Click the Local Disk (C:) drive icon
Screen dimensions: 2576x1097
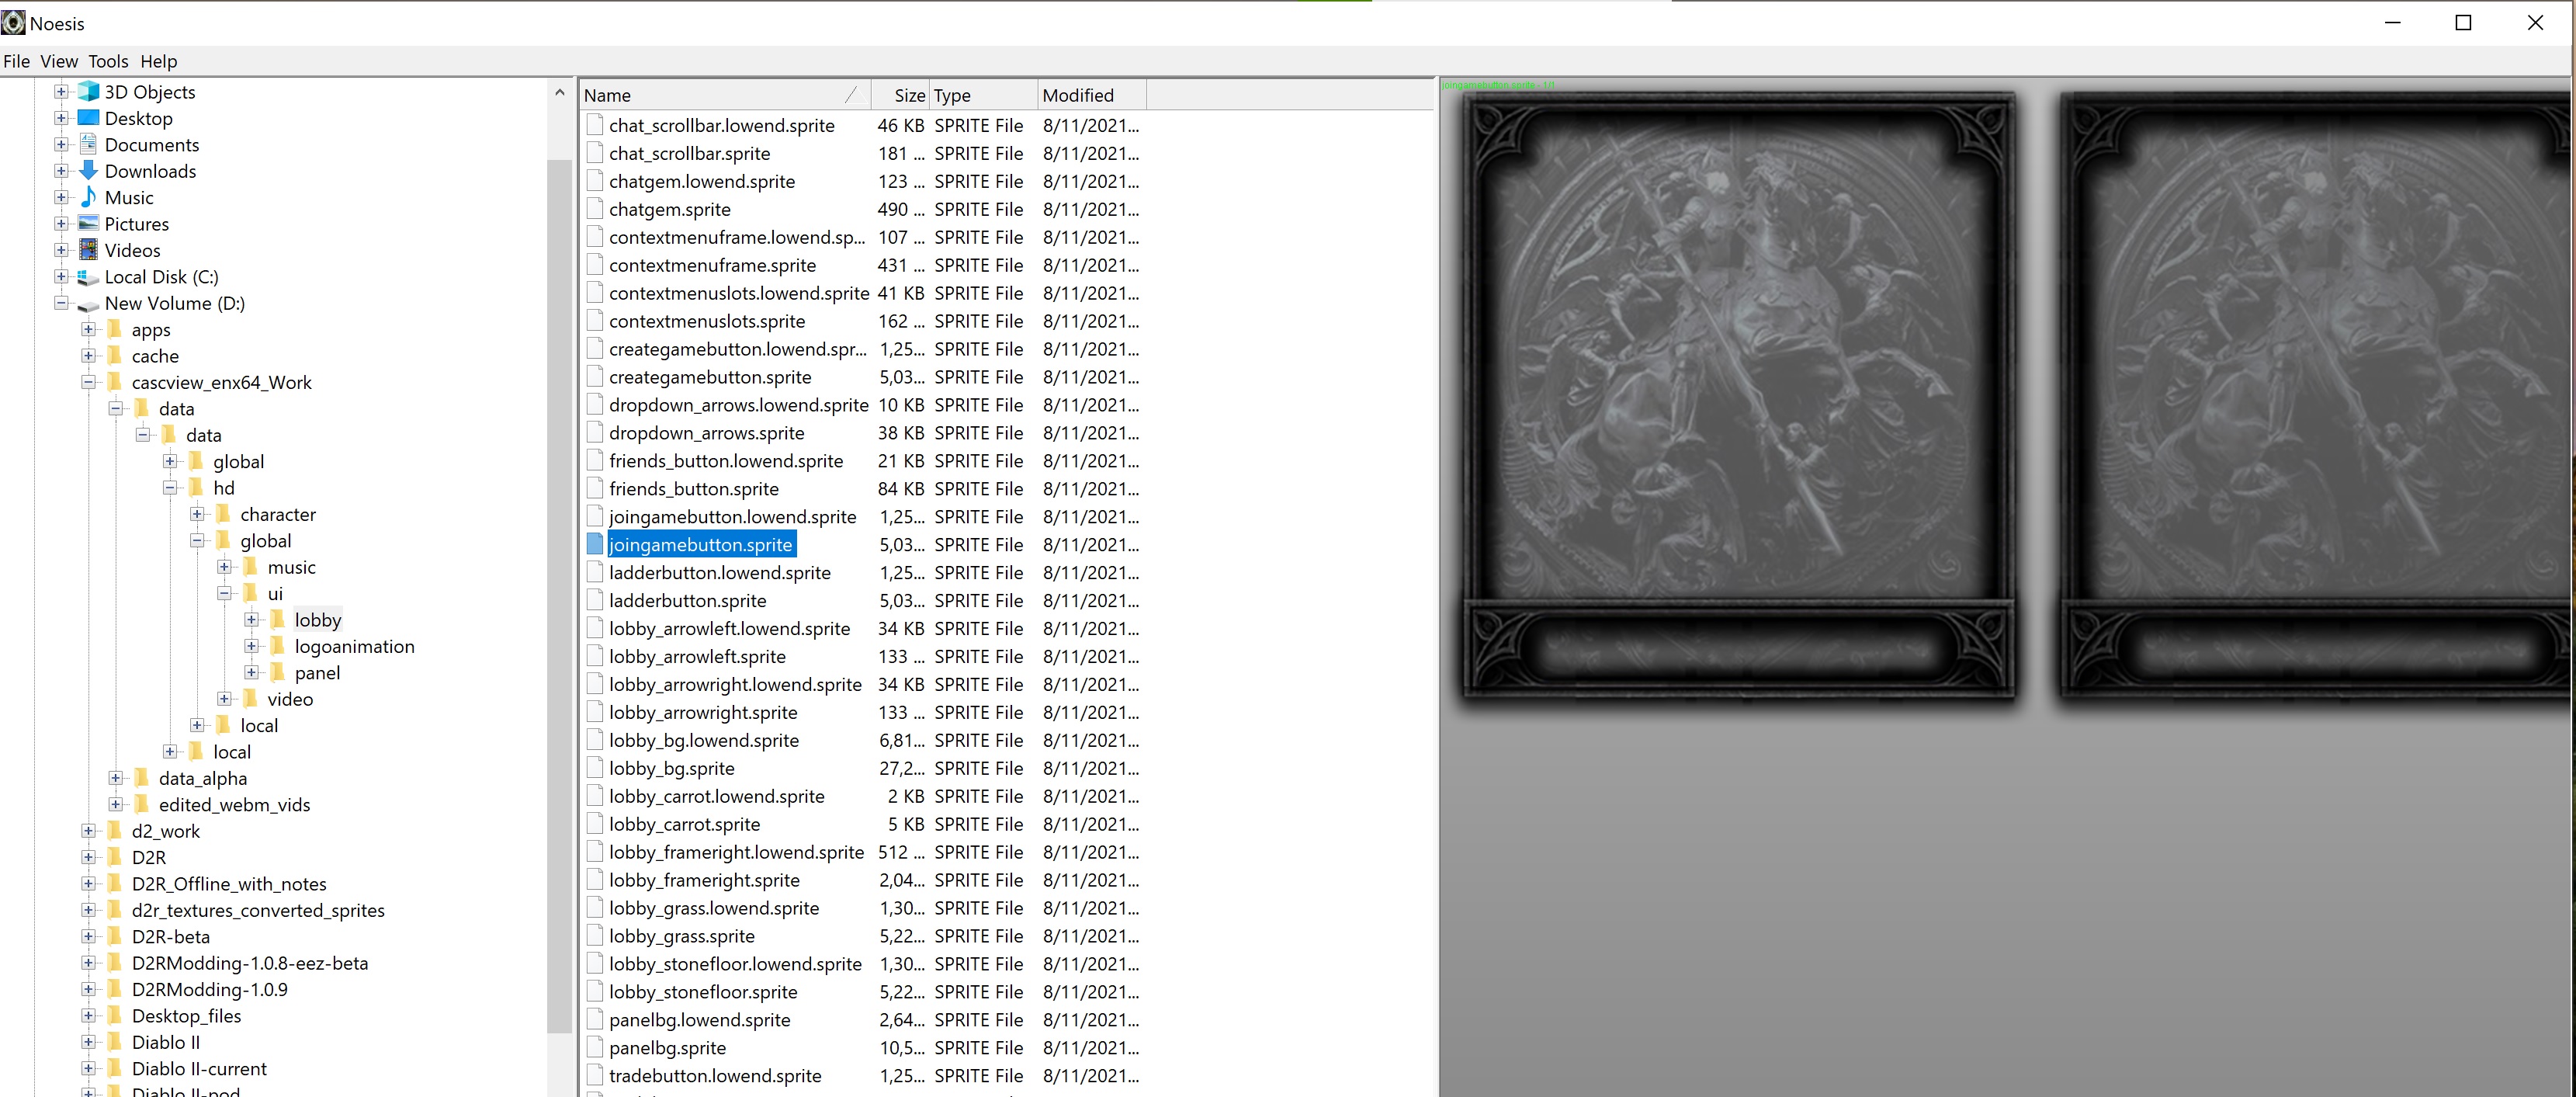pos(88,277)
